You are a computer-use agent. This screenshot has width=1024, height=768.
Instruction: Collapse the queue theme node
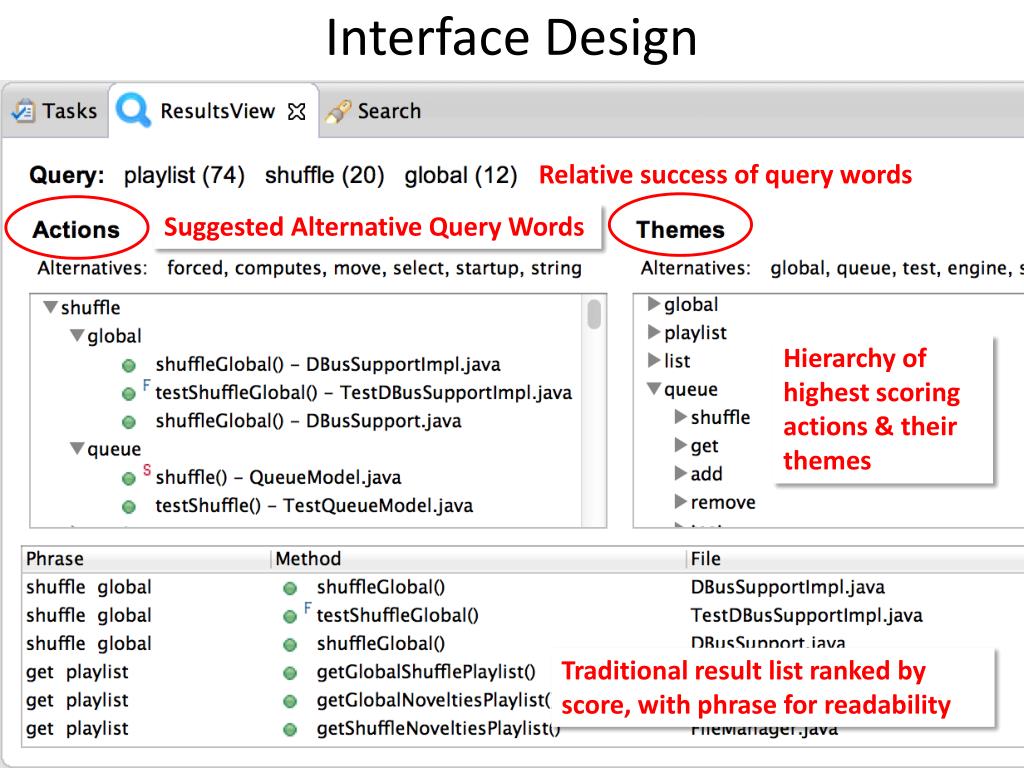[x=654, y=389]
